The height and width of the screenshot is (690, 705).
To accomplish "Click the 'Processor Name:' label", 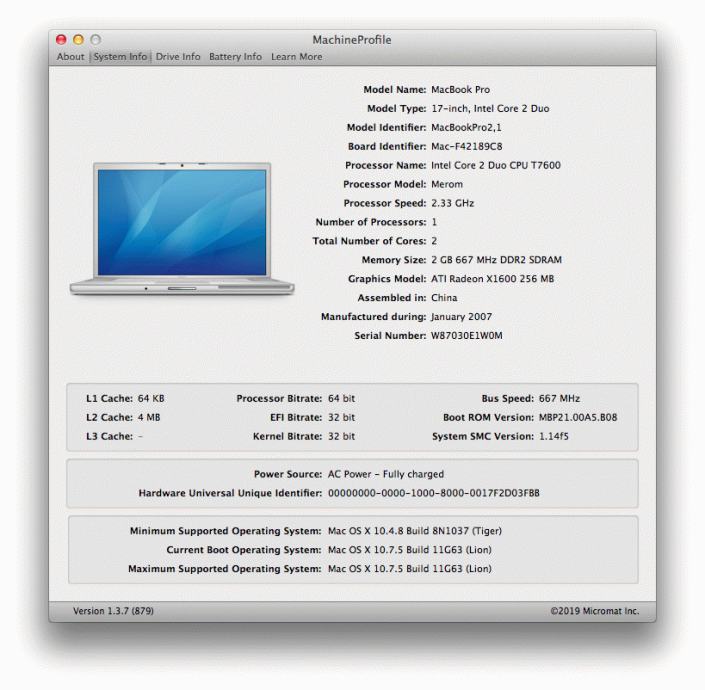I will (385, 165).
